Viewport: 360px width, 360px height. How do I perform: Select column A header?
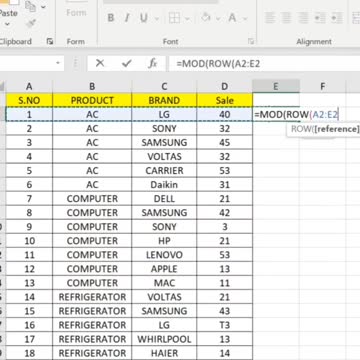click(29, 86)
